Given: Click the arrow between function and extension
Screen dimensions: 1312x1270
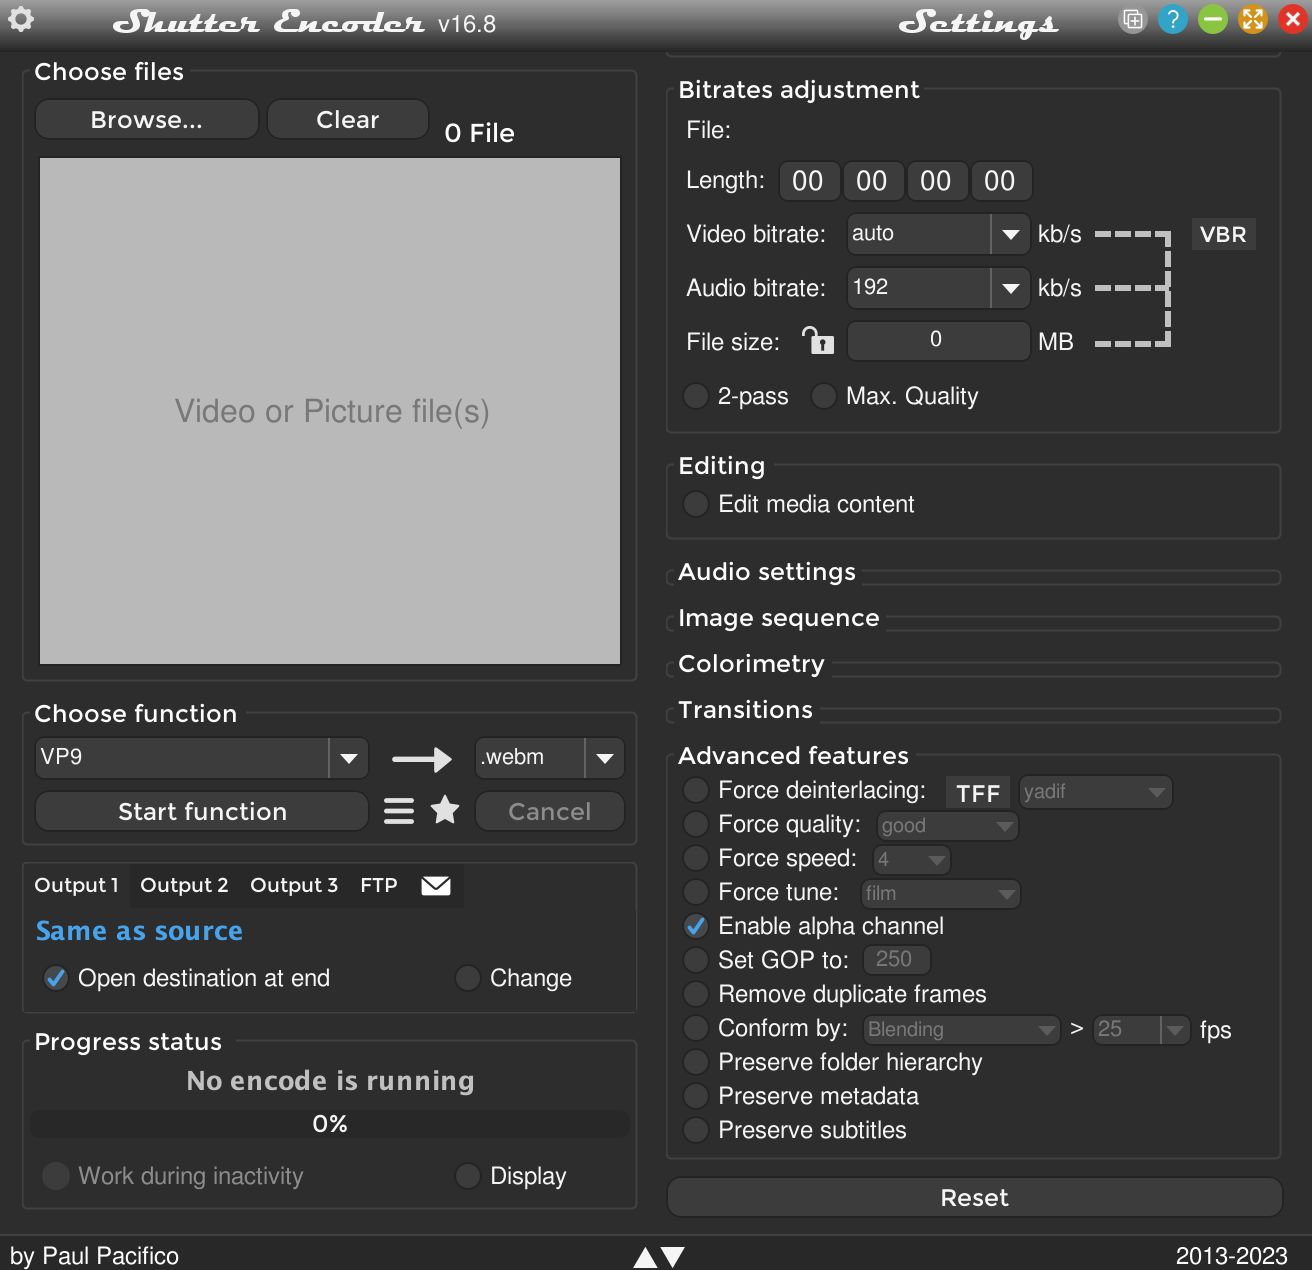Looking at the screenshot, I should 421,759.
